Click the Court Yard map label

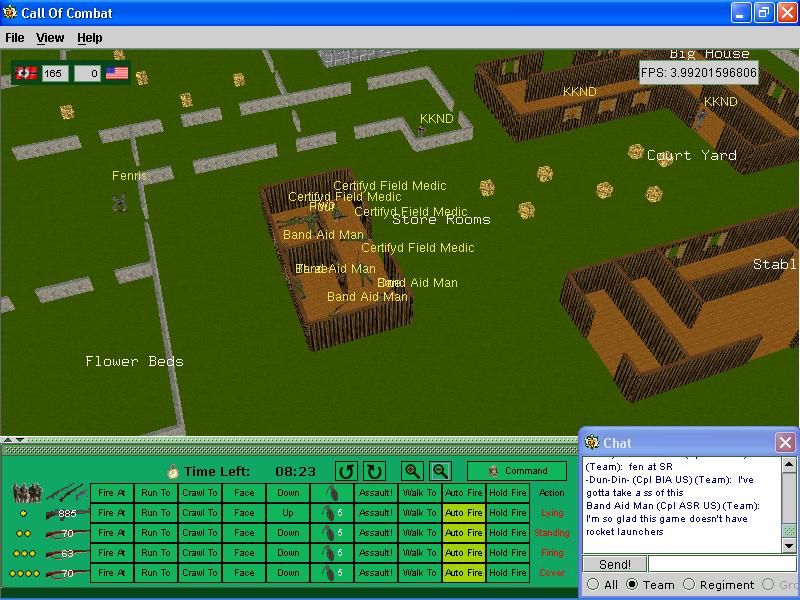point(692,155)
